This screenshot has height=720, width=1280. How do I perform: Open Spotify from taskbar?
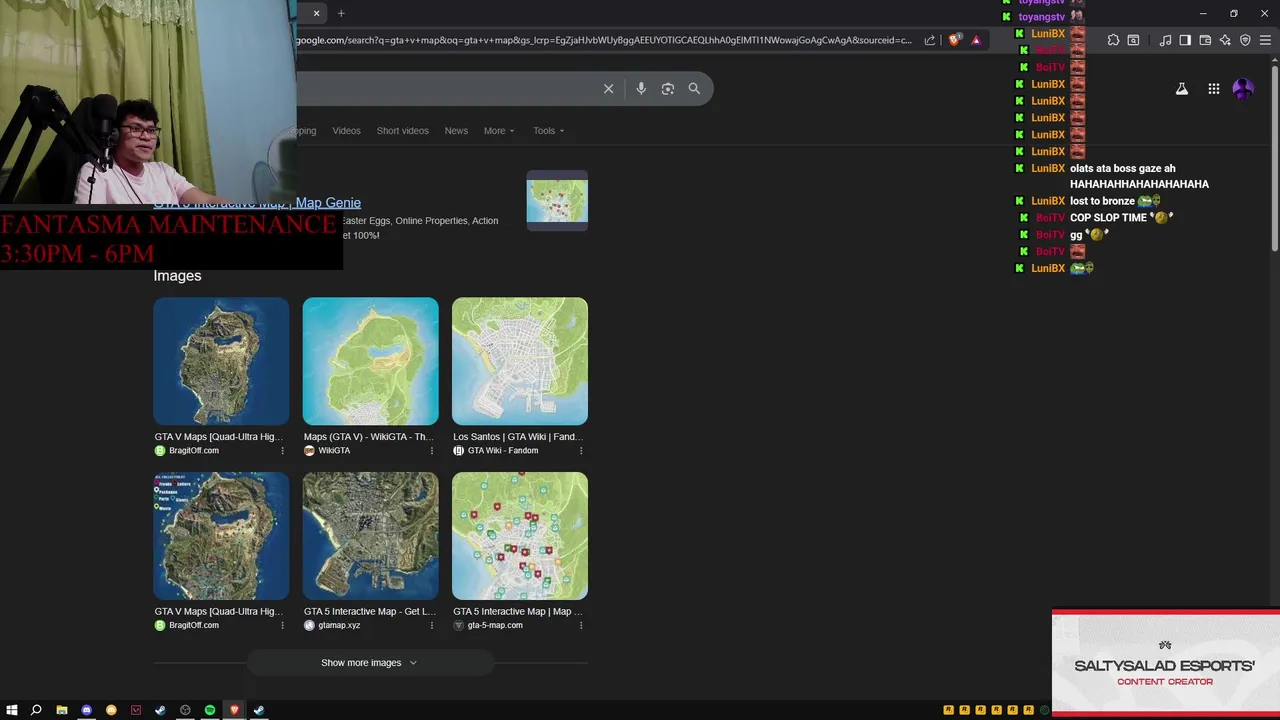[x=210, y=710]
